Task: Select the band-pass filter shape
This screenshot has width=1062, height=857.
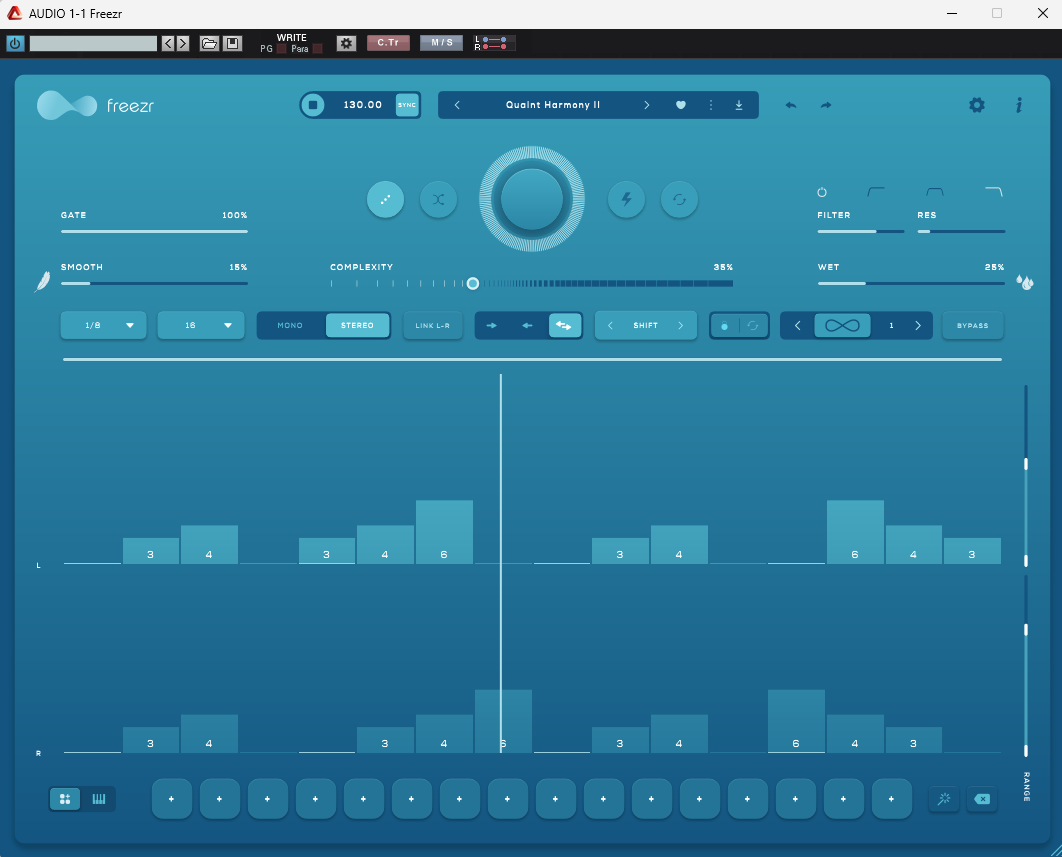Action: (935, 192)
